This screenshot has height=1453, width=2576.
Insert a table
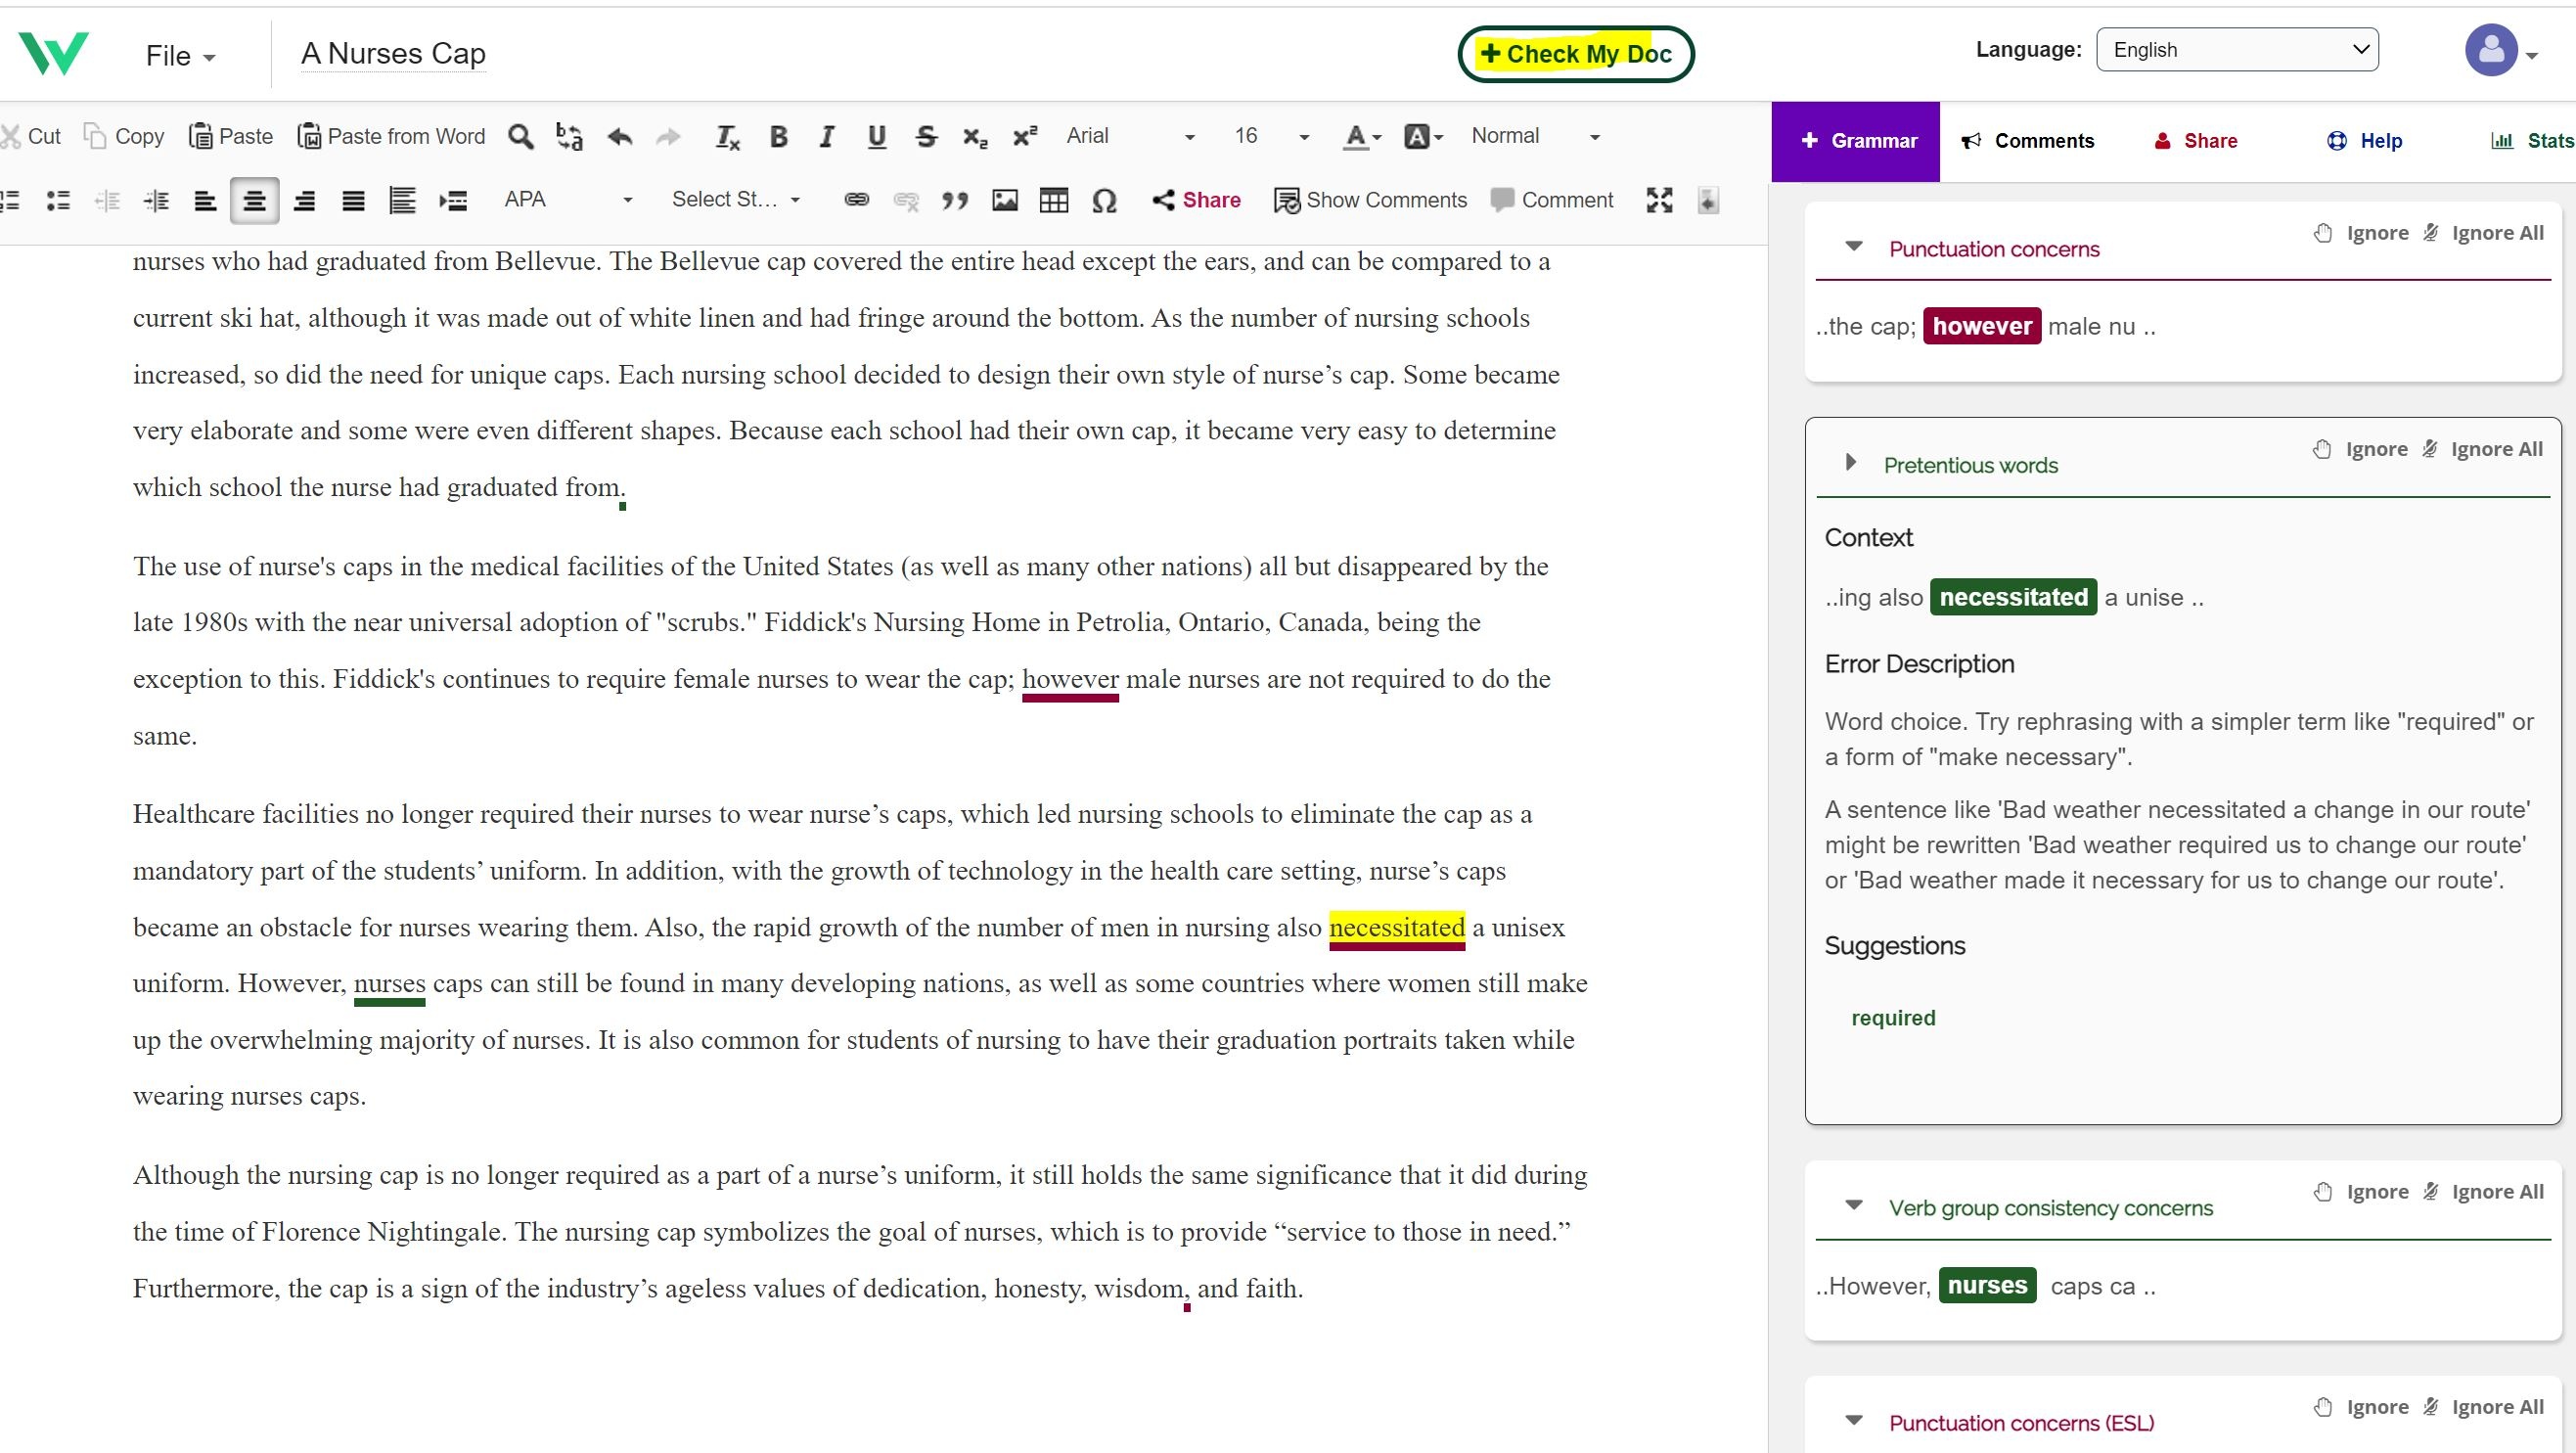click(x=1054, y=201)
